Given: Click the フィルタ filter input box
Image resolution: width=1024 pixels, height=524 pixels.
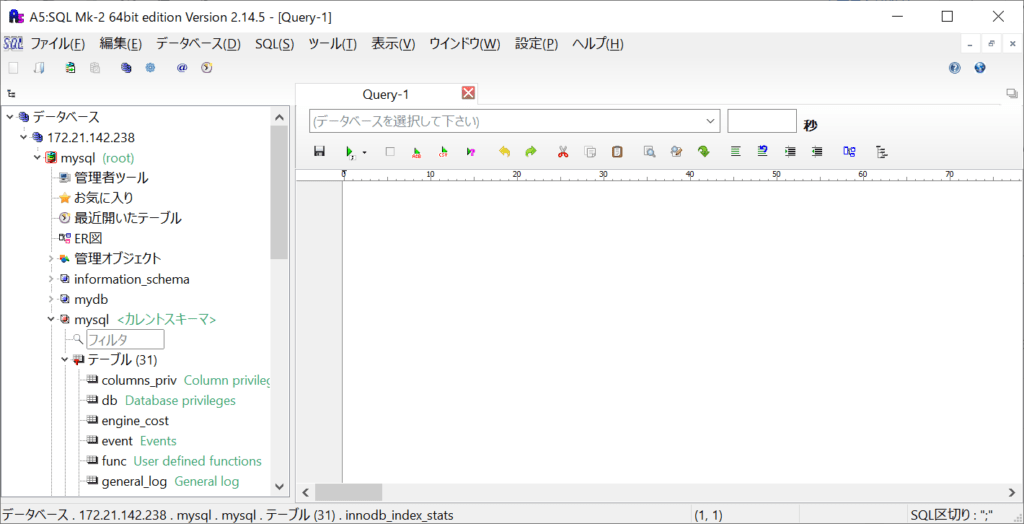Looking at the screenshot, I should (x=125, y=340).
